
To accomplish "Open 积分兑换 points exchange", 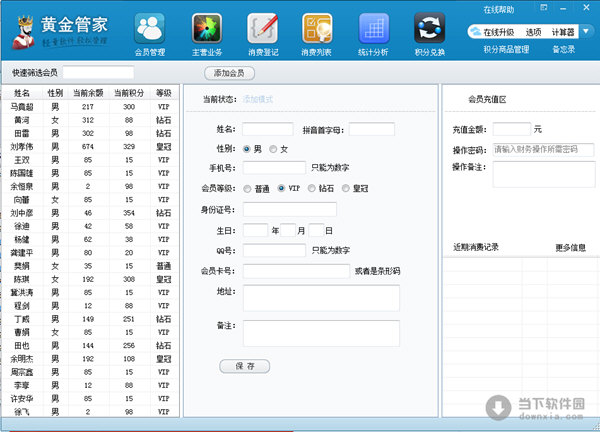I will pos(430,32).
